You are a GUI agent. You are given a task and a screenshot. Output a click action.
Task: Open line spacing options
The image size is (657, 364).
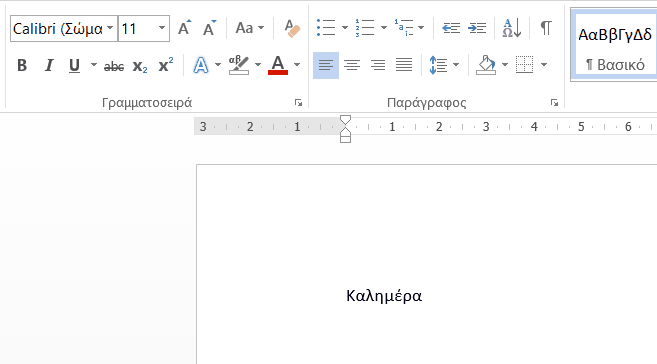point(438,65)
